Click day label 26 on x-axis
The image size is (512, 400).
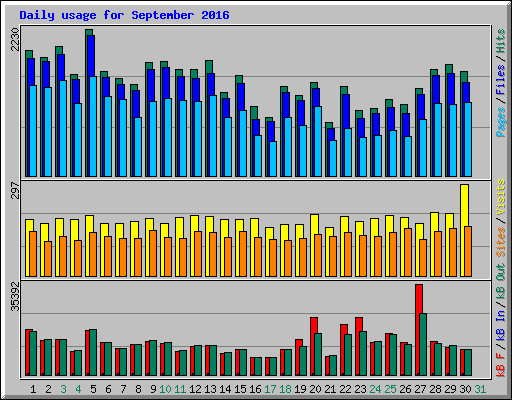point(405,389)
